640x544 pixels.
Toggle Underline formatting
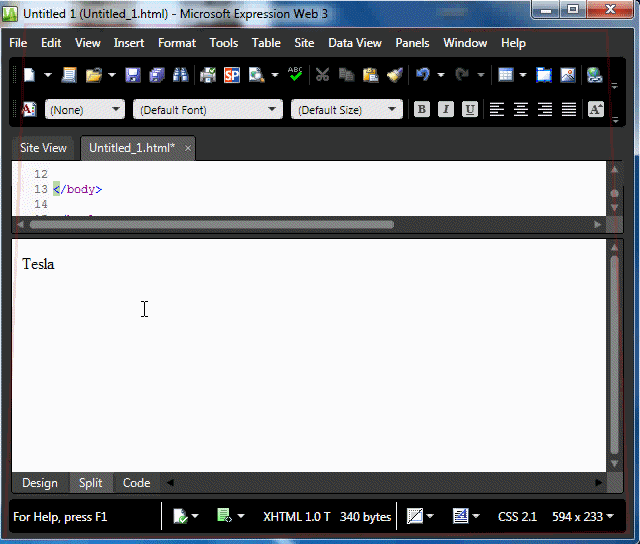[x=470, y=110]
